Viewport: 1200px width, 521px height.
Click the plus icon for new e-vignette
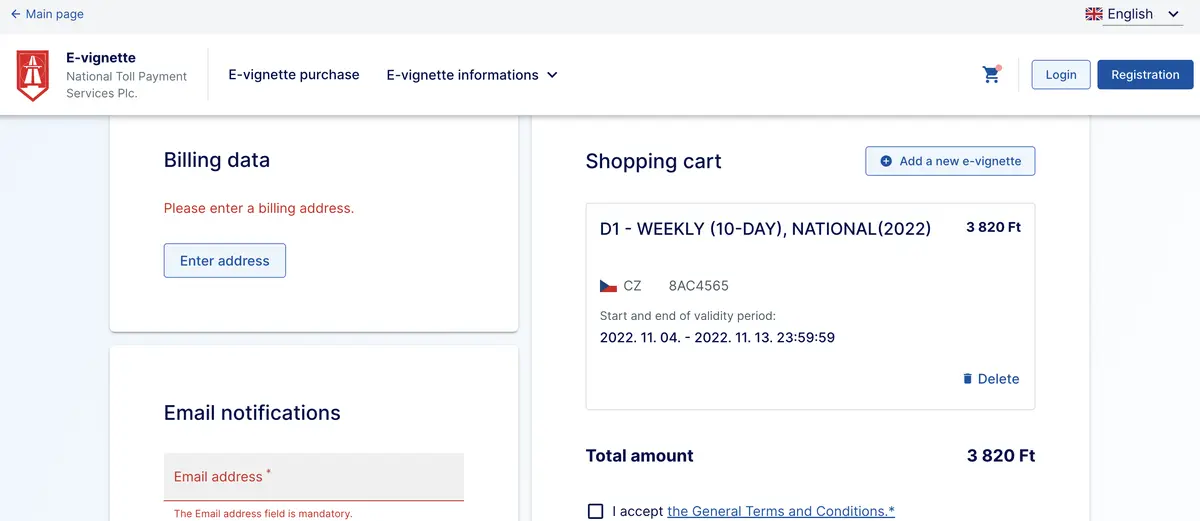coord(886,161)
